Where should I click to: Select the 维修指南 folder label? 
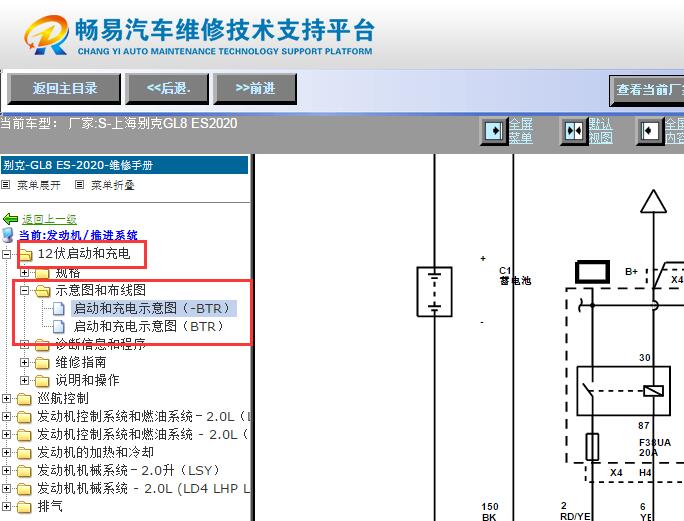pos(81,362)
